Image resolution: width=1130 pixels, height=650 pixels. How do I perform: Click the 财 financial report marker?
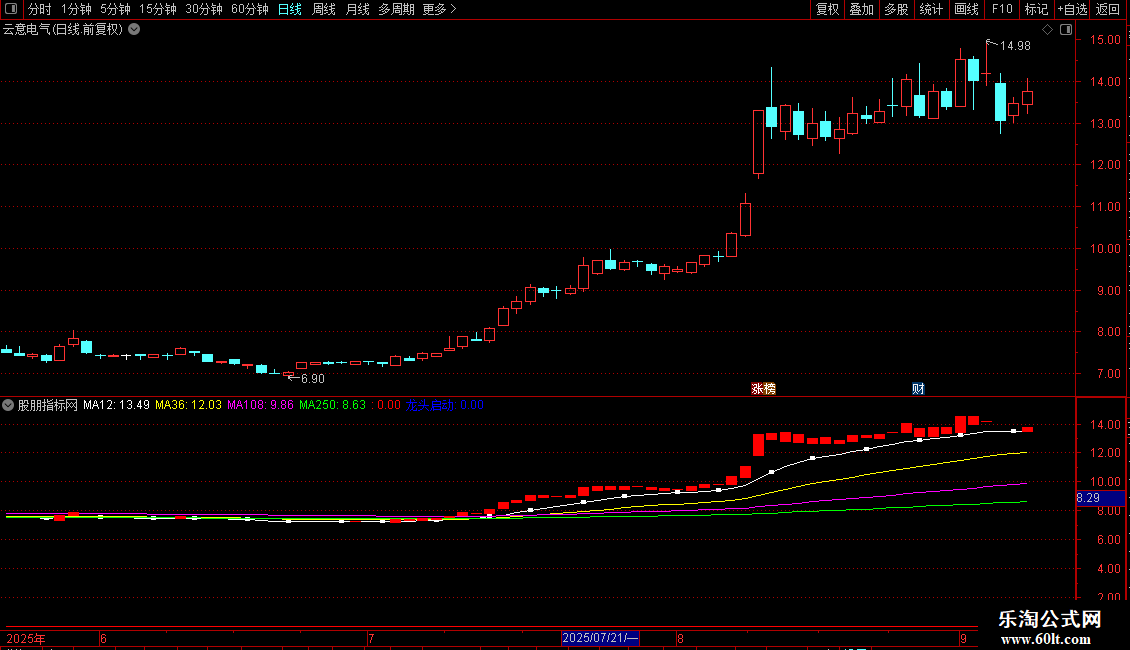pos(918,389)
